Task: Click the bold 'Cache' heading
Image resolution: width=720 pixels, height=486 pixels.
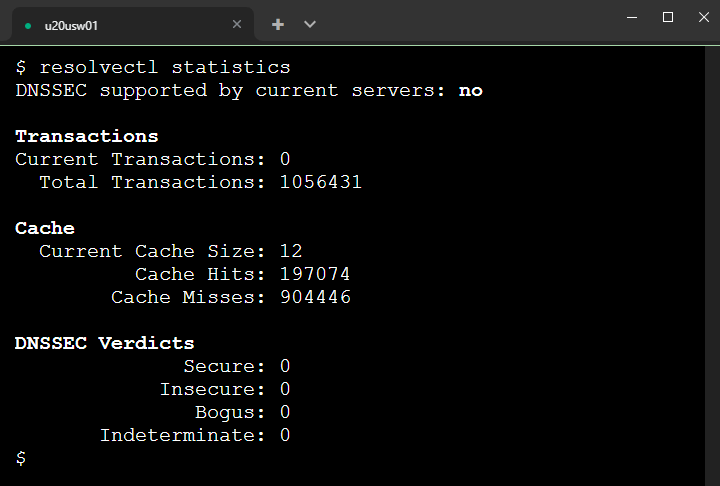Action: click(x=45, y=228)
